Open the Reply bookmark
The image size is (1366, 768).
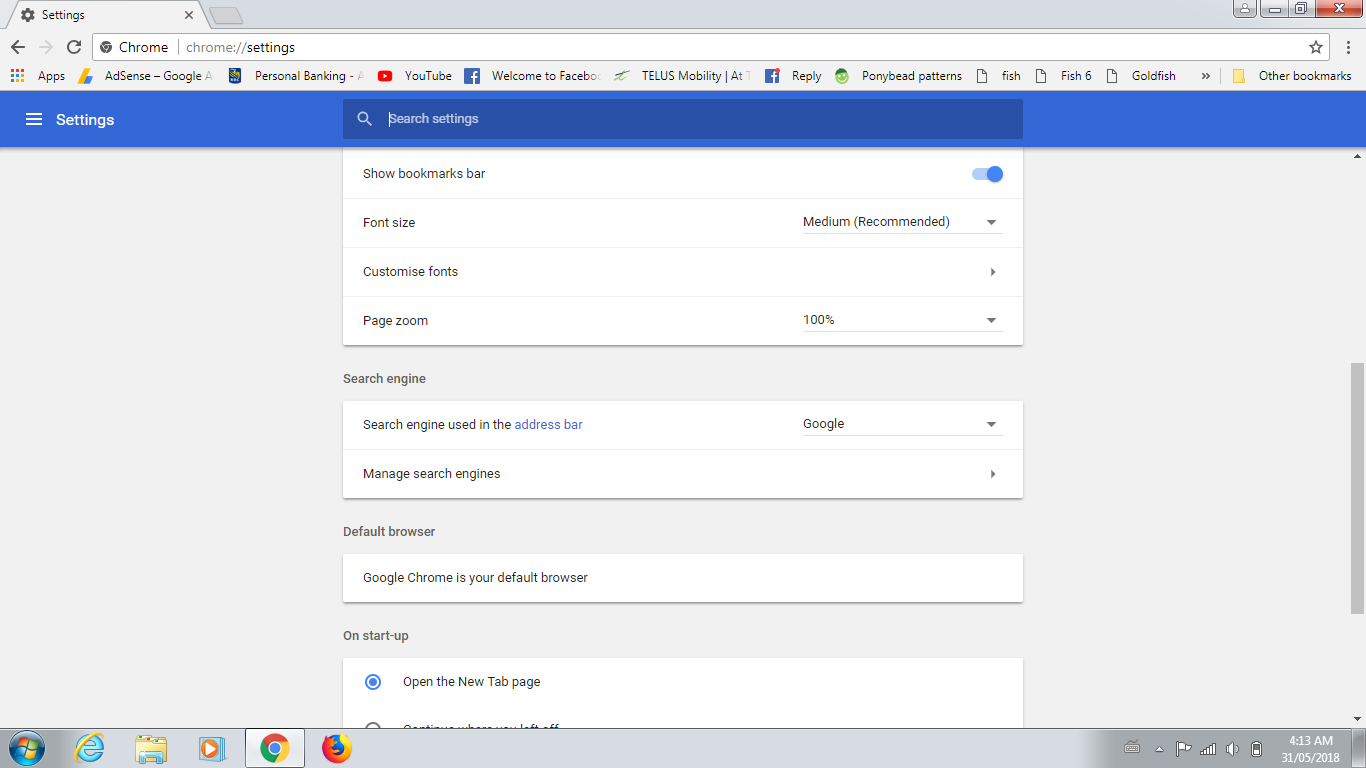tap(793, 76)
